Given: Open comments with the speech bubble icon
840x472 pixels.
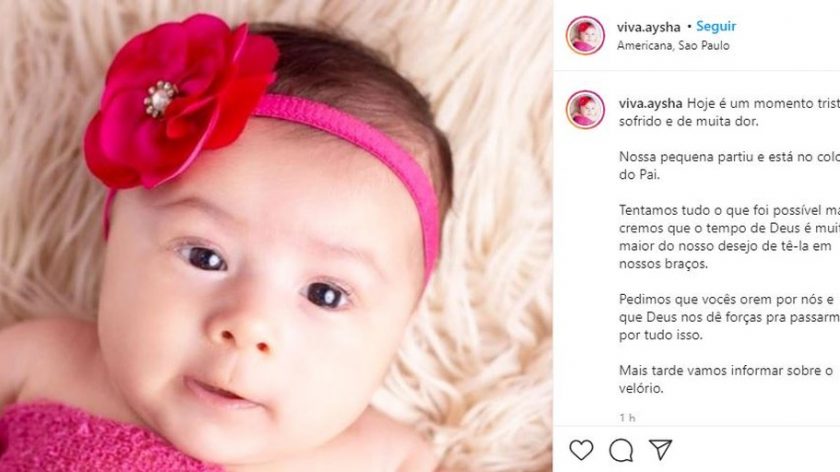Looking at the screenshot, I should pos(621,450).
